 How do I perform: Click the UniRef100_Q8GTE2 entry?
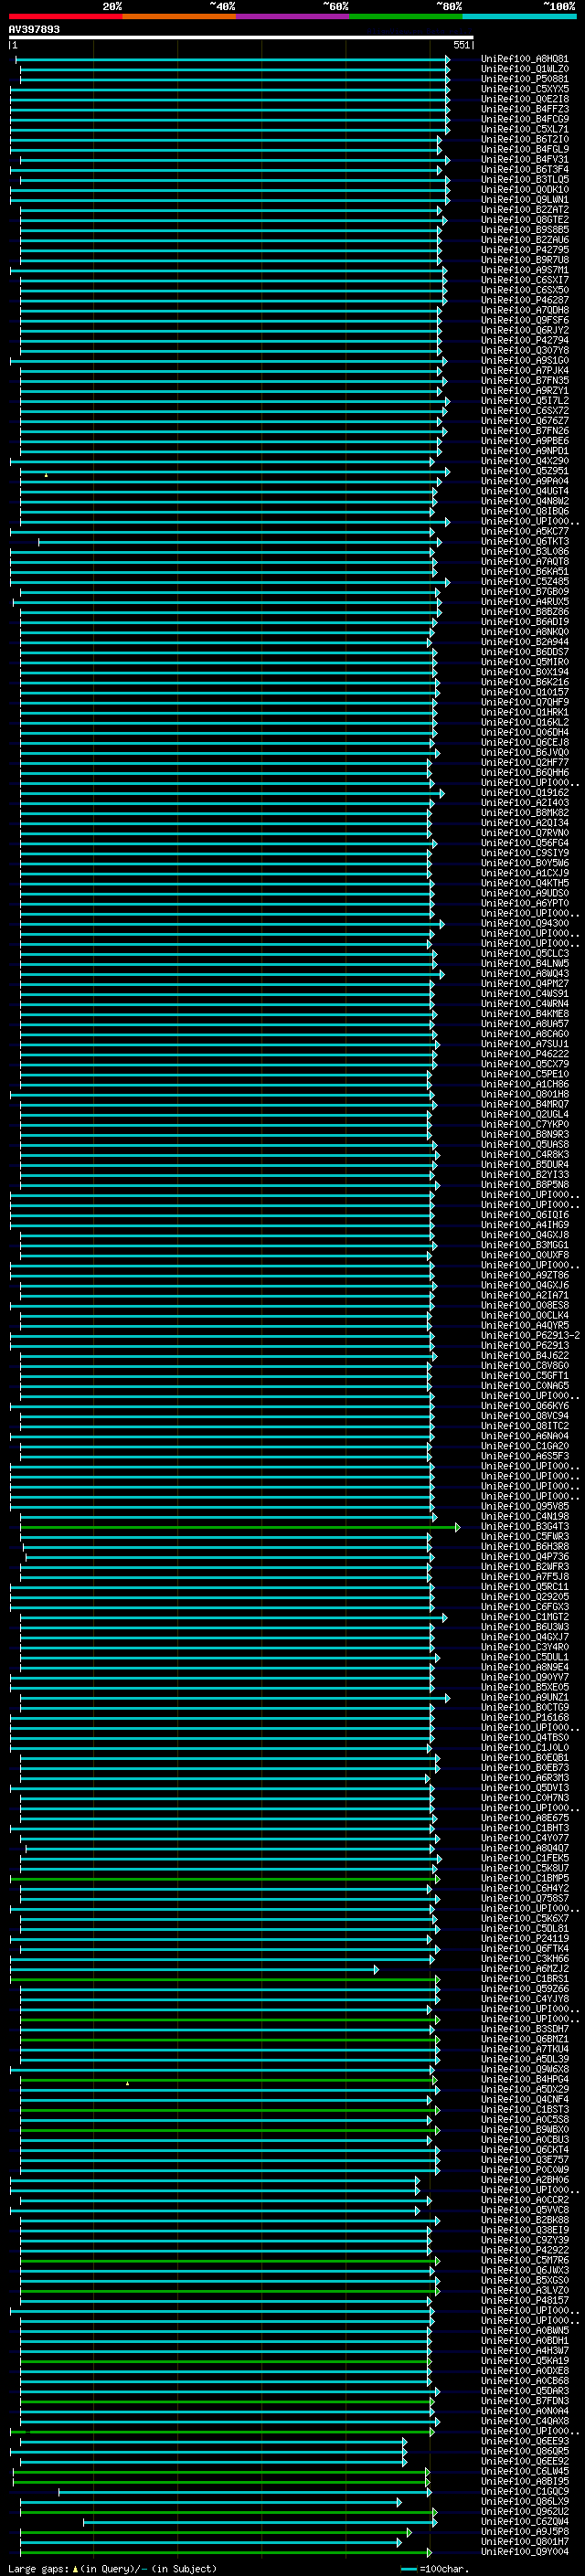tap(524, 219)
